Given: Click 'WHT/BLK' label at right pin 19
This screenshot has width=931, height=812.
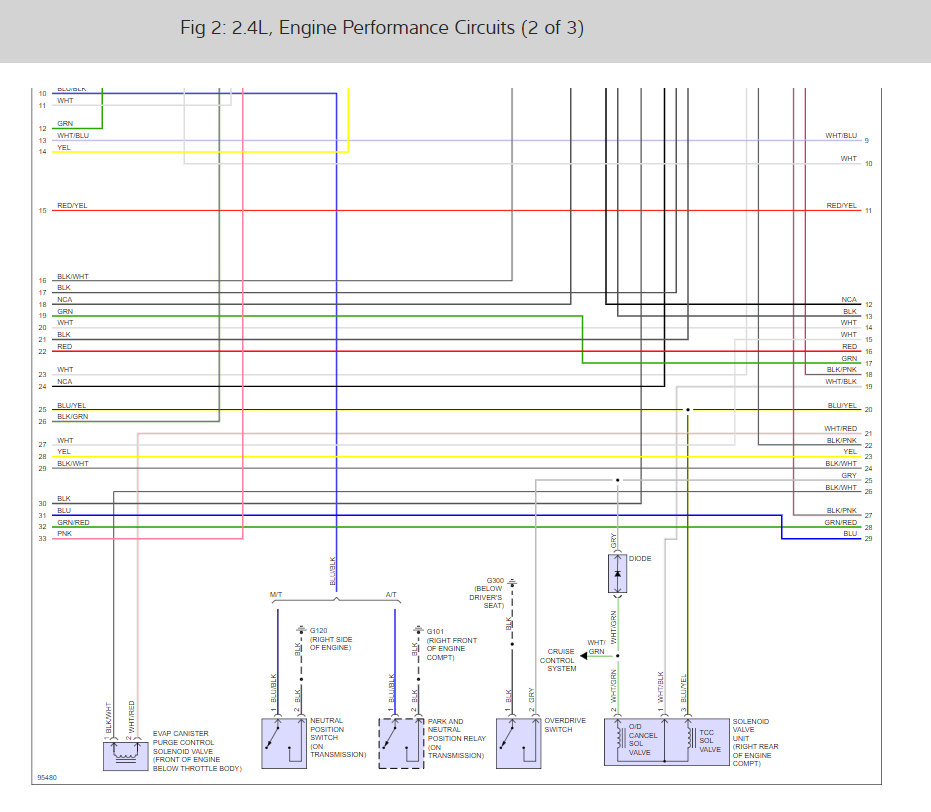Looking at the screenshot, I should tap(841, 382).
